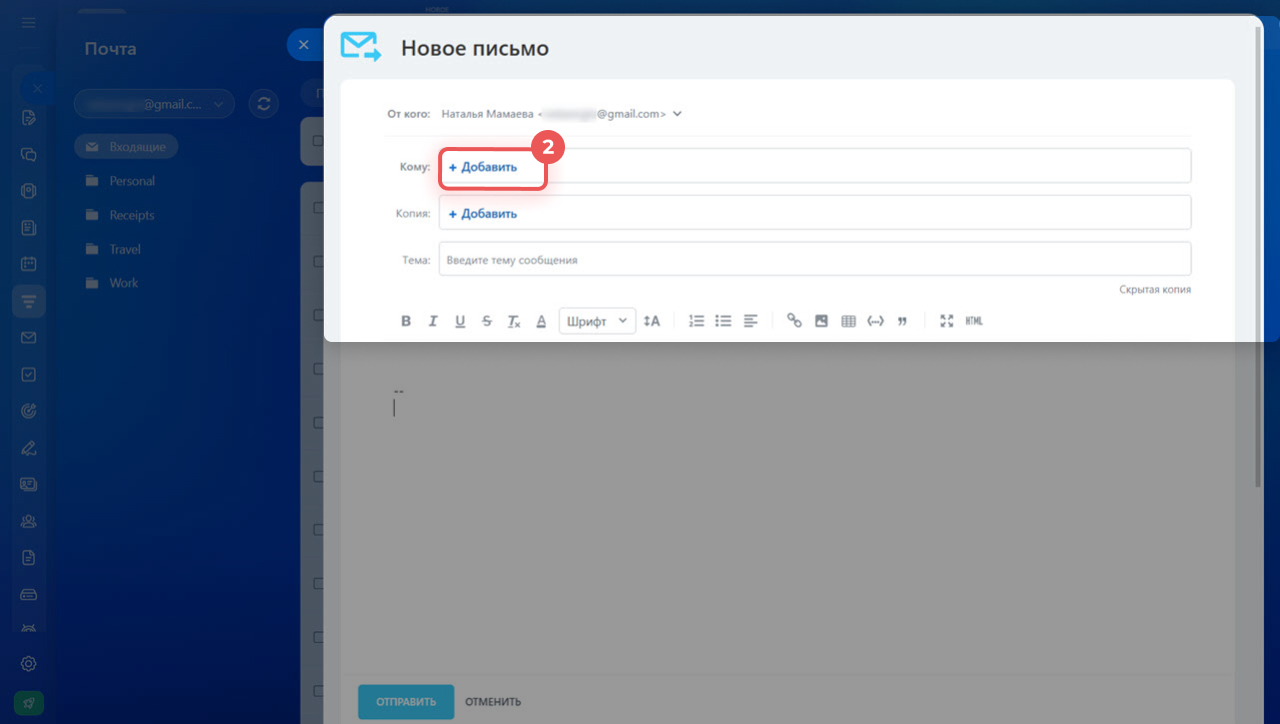
Task: Open the chat icon in left sidebar
Action: point(29,155)
